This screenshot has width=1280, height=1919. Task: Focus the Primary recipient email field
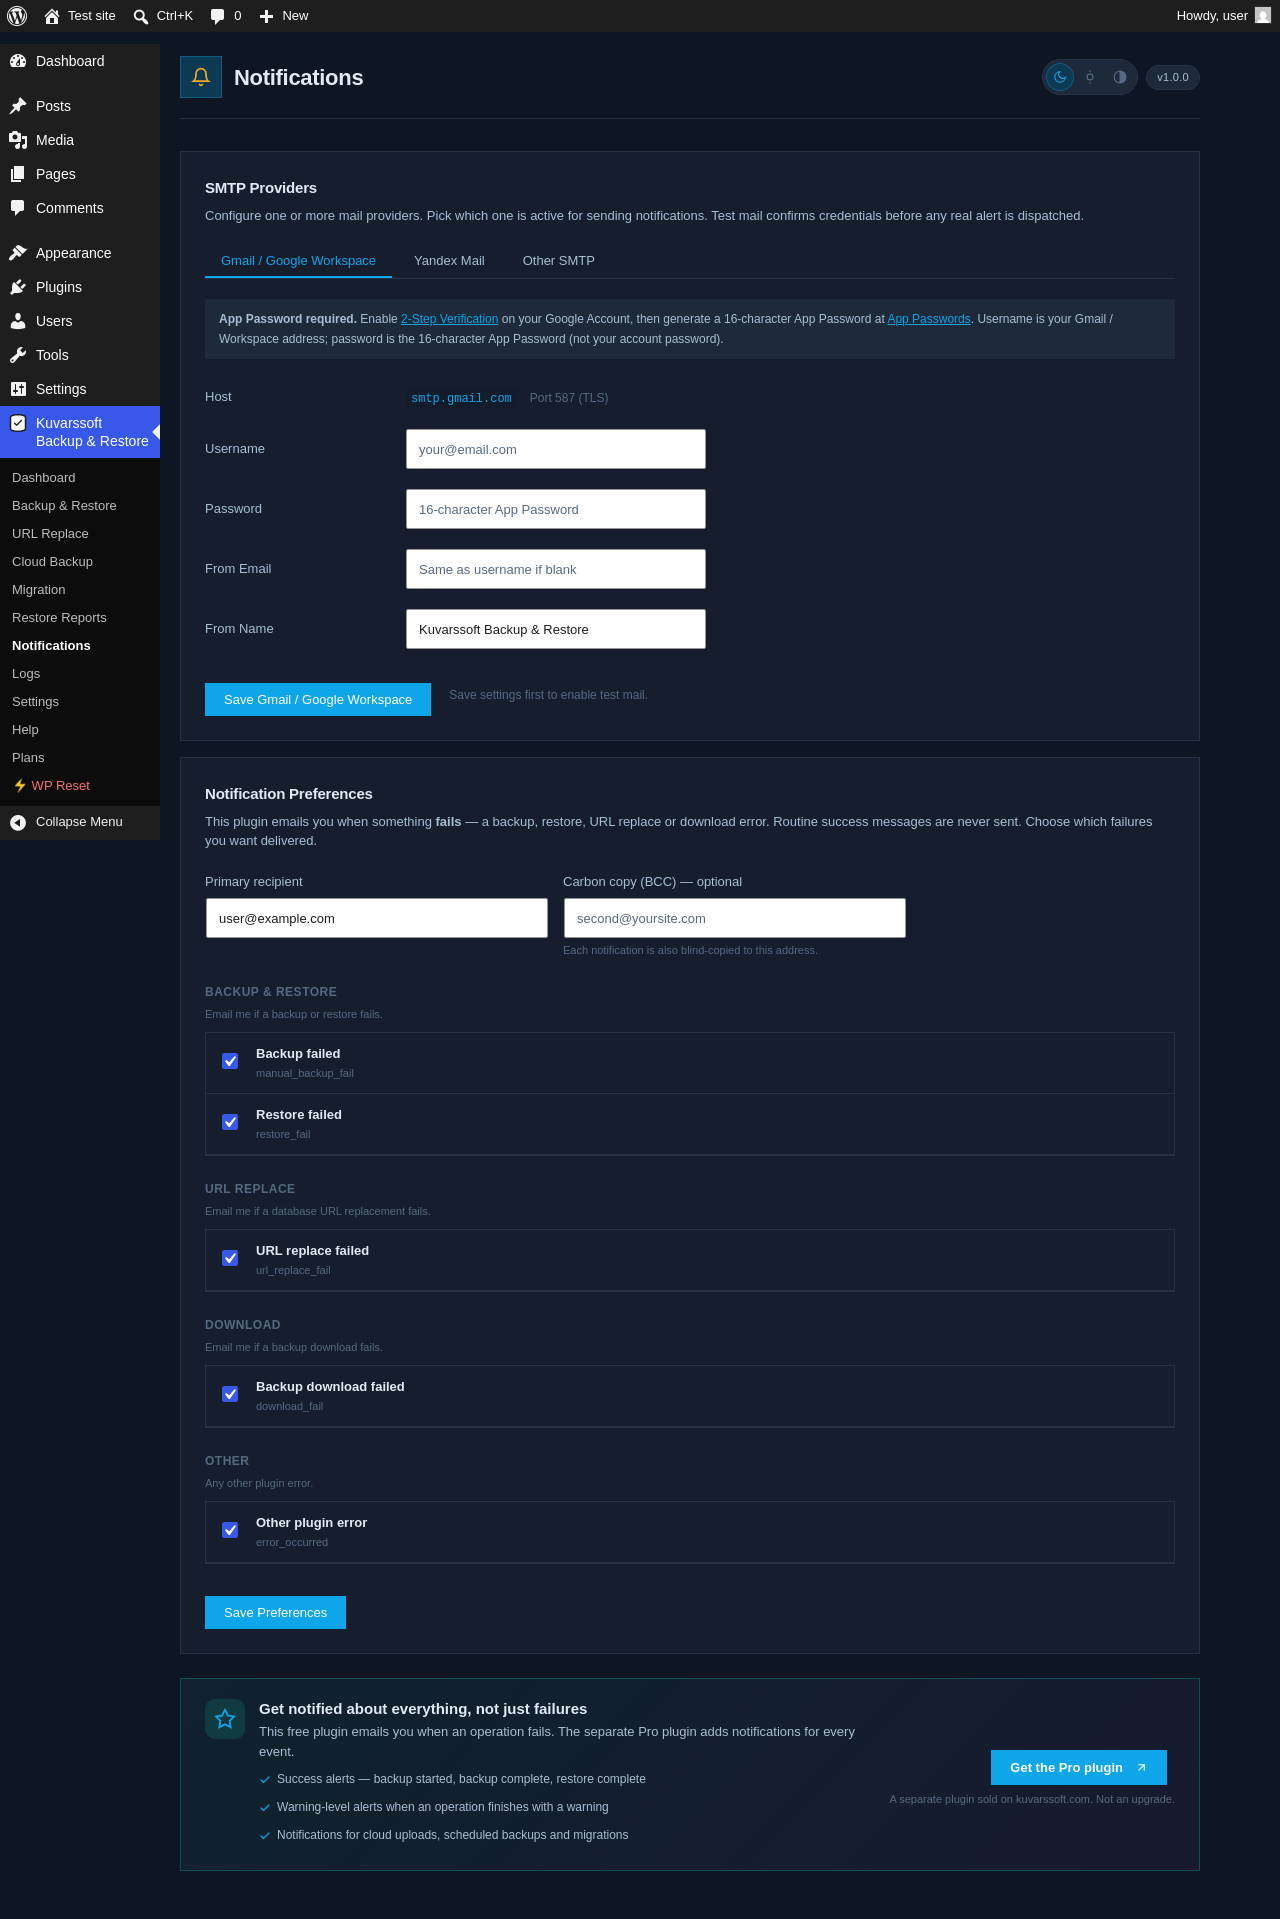(377, 918)
